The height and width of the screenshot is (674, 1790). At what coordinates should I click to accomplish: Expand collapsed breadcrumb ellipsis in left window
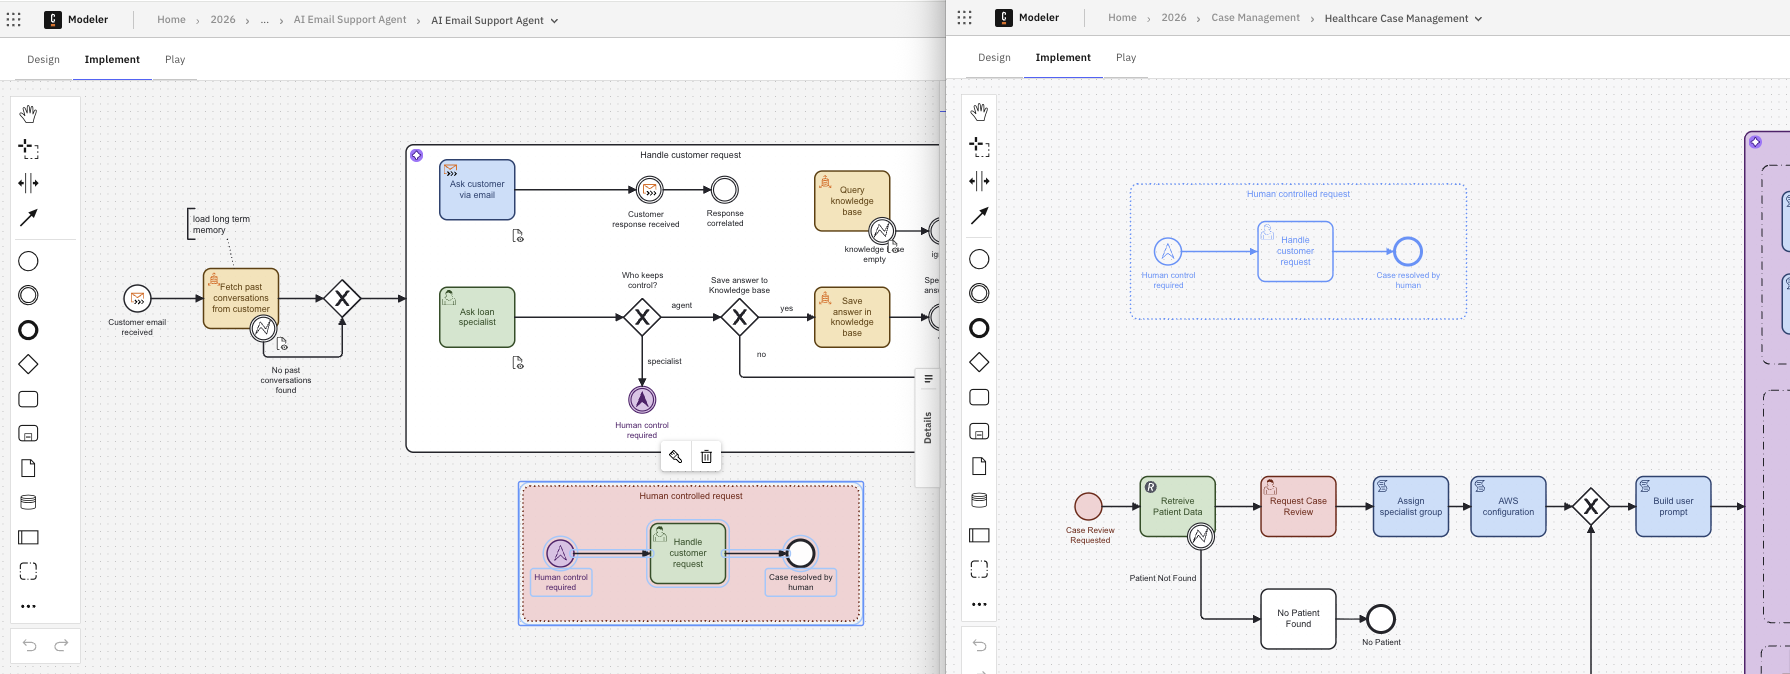(264, 20)
